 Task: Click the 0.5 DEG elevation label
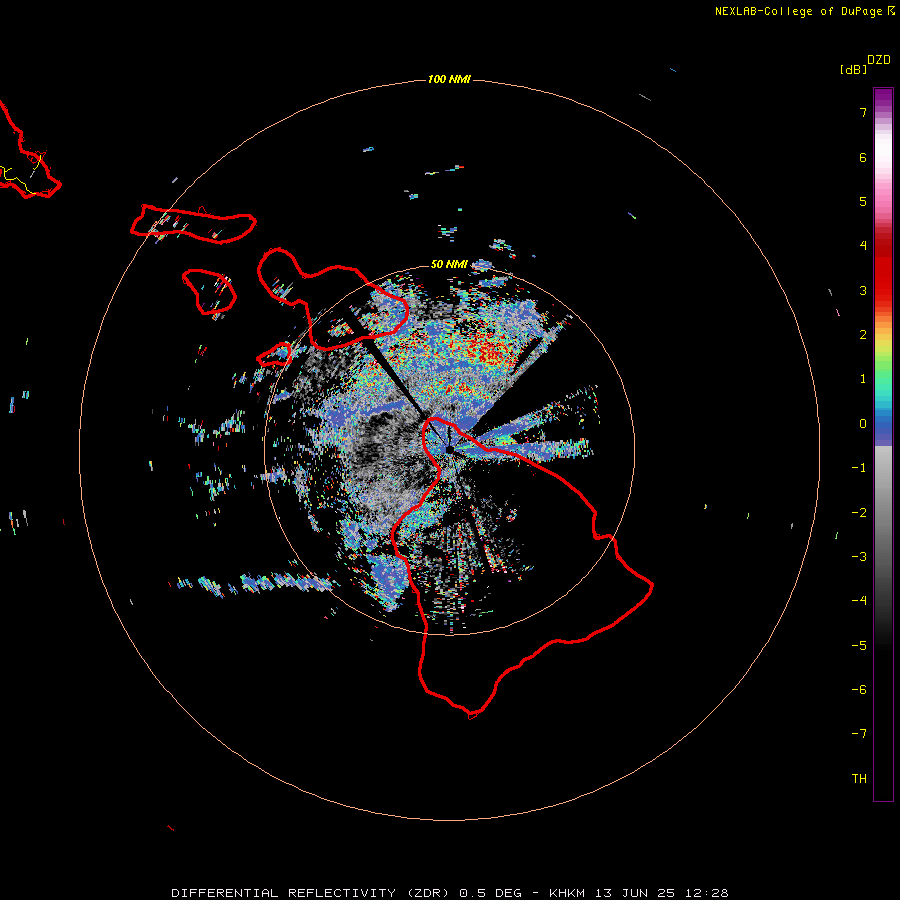(x=490, y=893)
